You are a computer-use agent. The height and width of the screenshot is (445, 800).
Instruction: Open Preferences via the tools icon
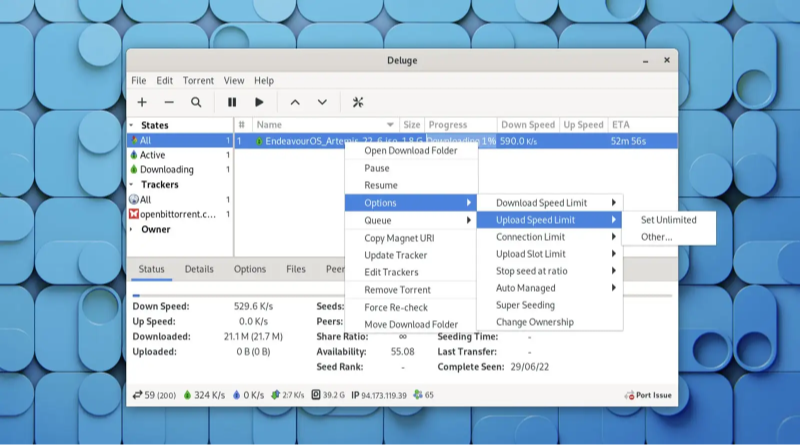[358, 103]
